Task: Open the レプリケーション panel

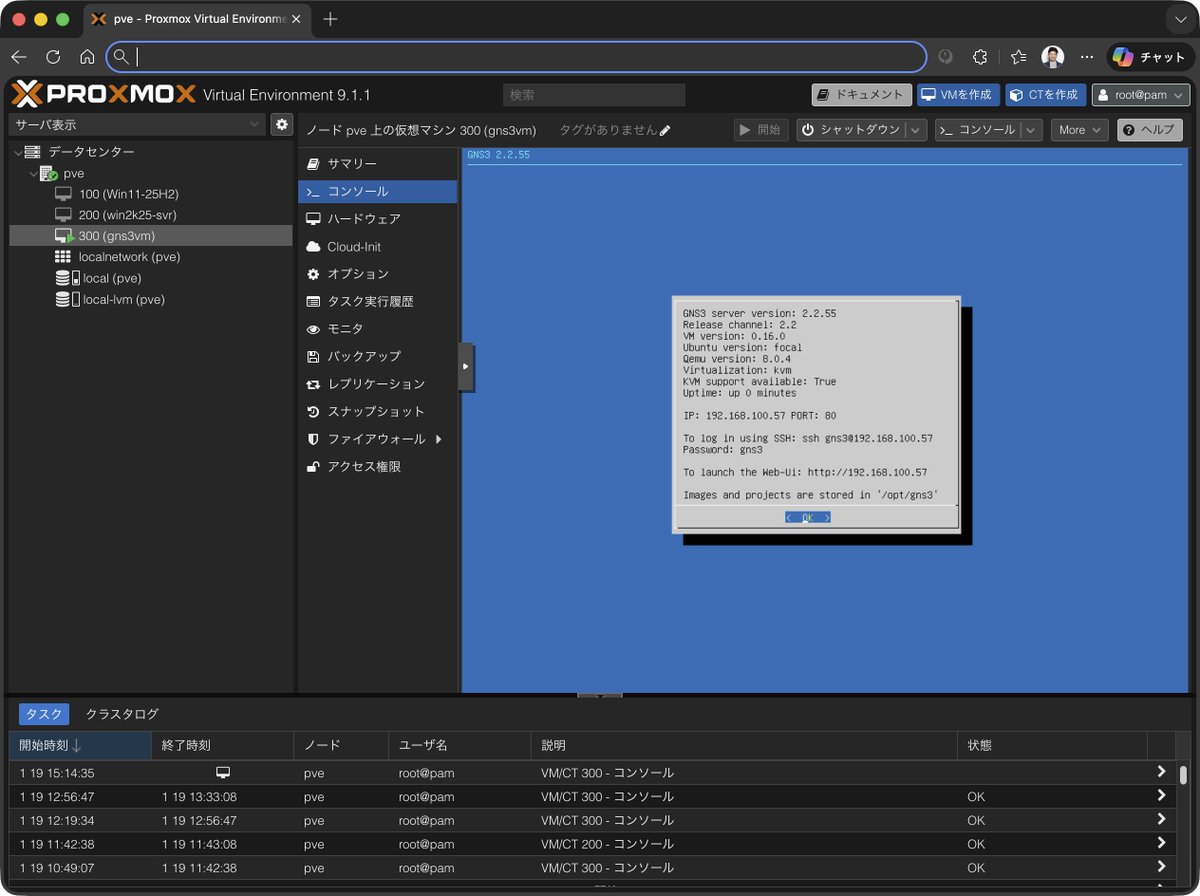Action: [x=378, y=383]
